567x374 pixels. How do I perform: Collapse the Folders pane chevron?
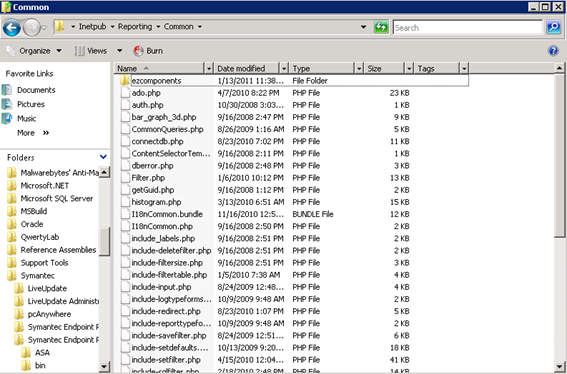point(103,157)
